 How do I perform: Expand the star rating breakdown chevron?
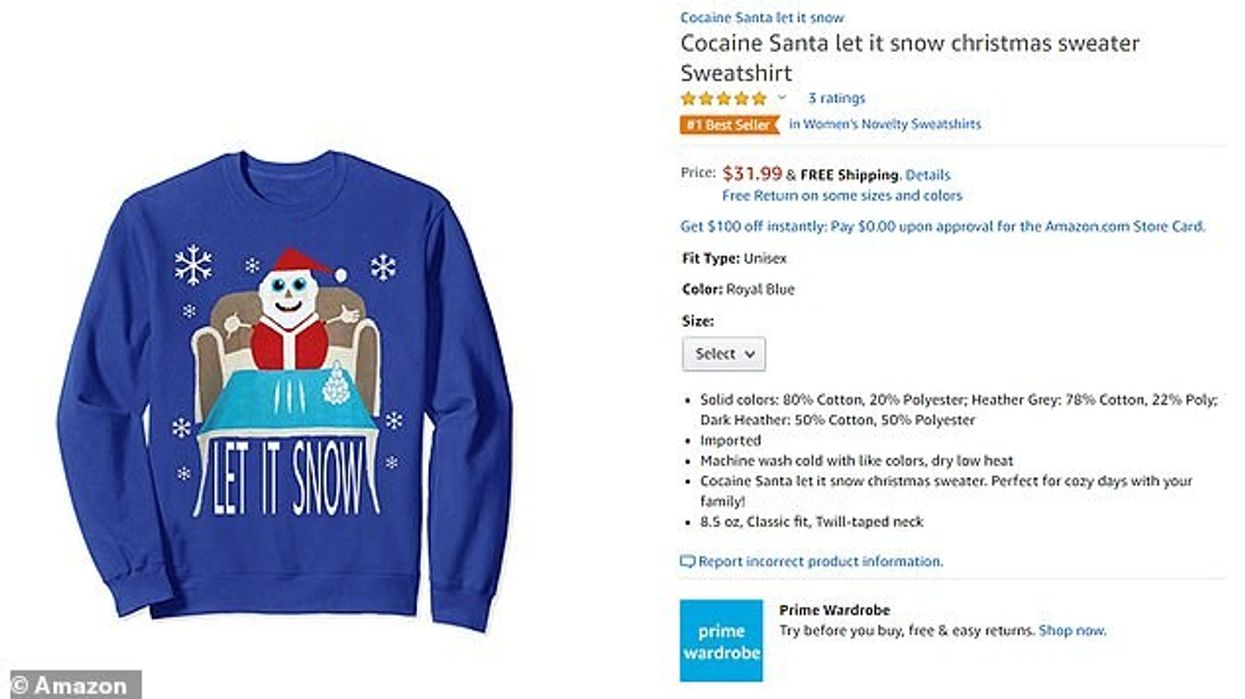point(782,98)
